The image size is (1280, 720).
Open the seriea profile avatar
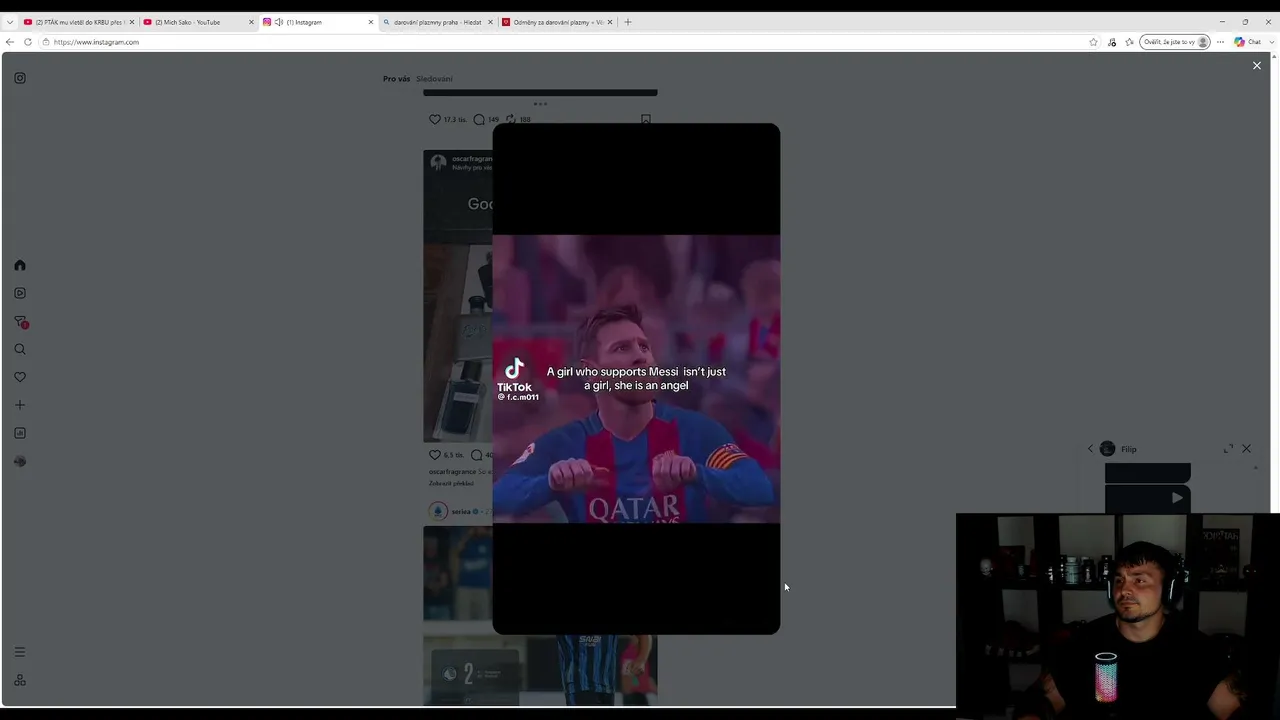point(438,511)
